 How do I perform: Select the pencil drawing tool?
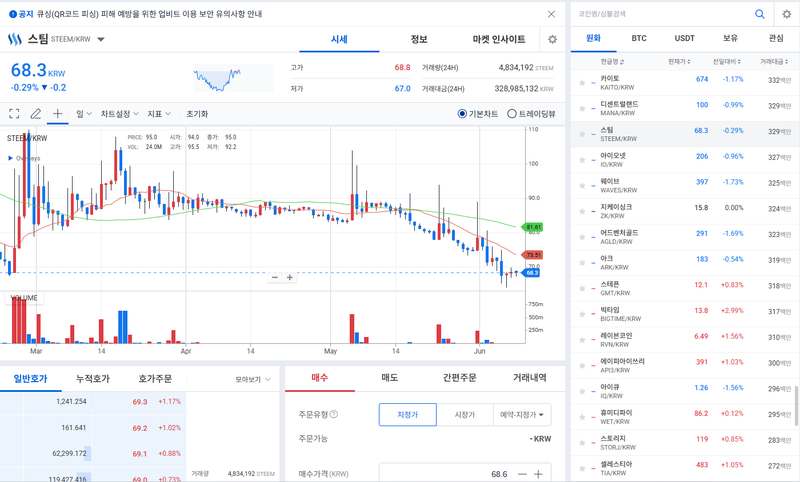pos(36,114)
